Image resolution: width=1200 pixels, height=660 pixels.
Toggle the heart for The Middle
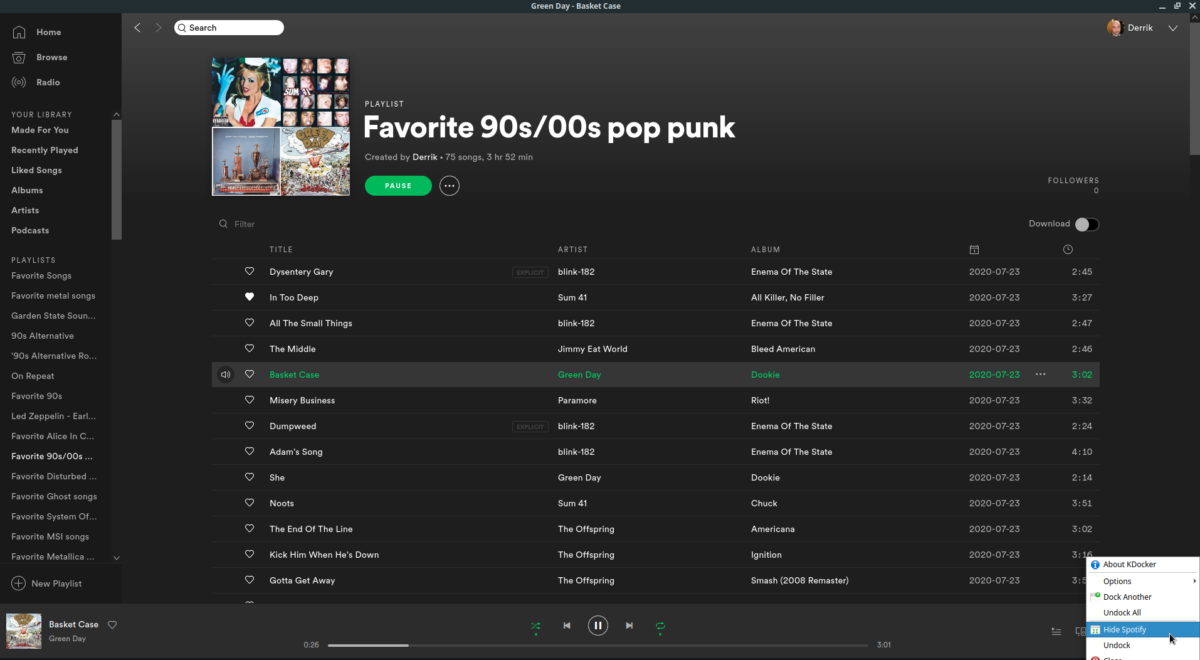pos(250,349)
